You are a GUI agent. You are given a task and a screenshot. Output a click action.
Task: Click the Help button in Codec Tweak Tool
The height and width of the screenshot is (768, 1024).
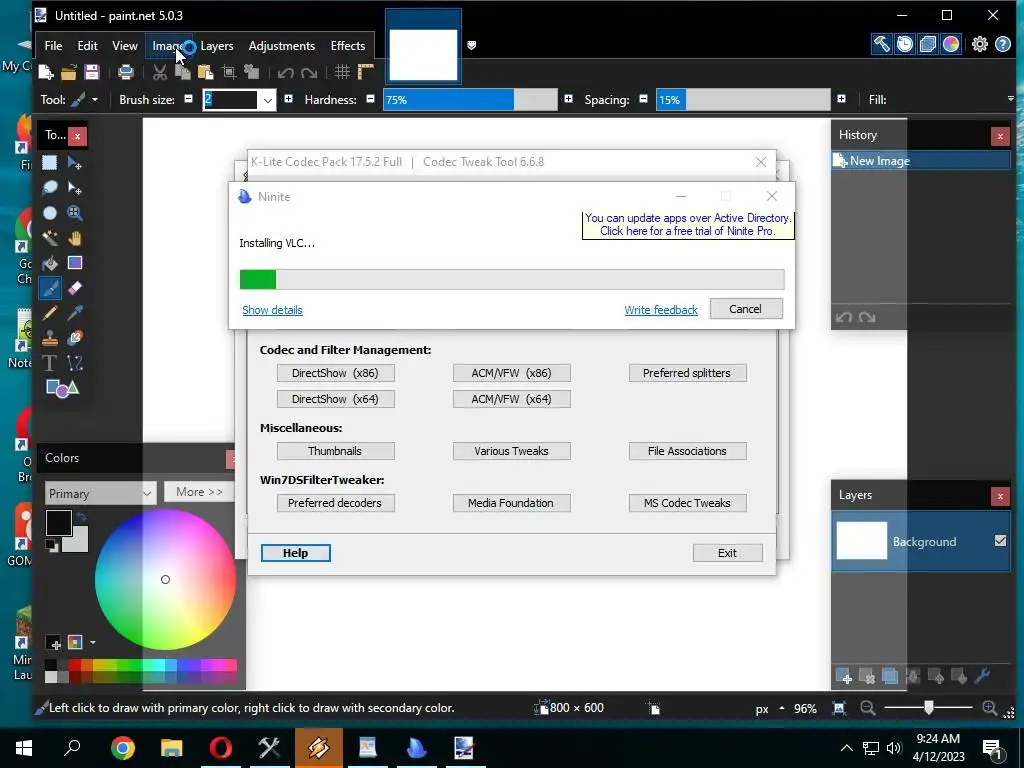[295, 553]
